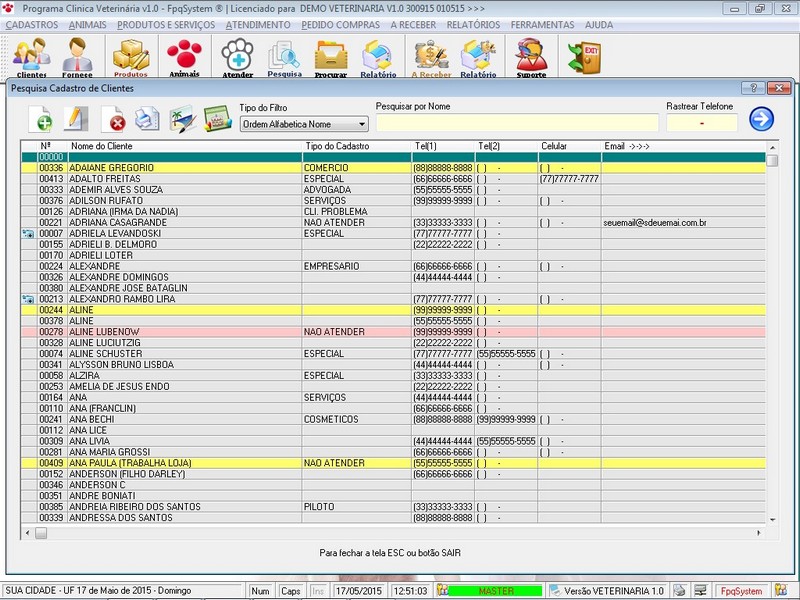800x600 pixels.
Task: Open the CADASTROS menu
Action: coord(32,25)
